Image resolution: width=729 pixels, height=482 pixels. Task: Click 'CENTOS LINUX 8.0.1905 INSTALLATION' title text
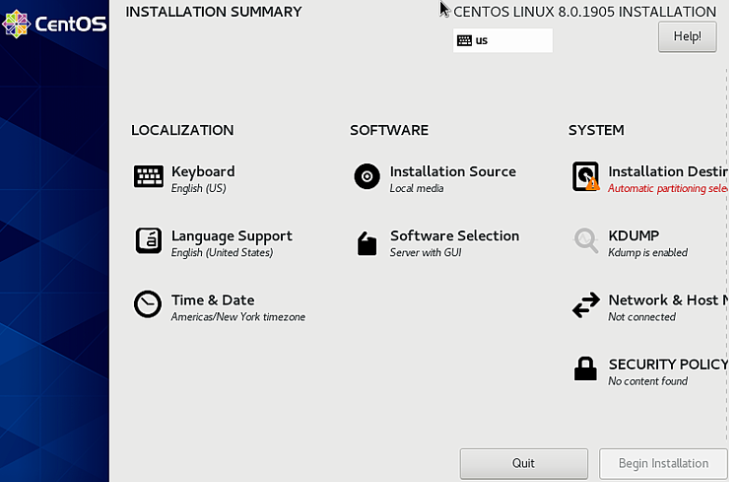[584, 12]
